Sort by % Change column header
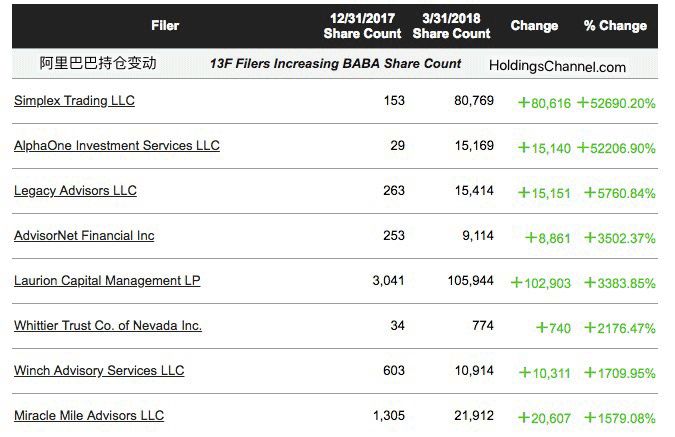The height and width of the screenshot is (437, 675). (x=615, y=25)
